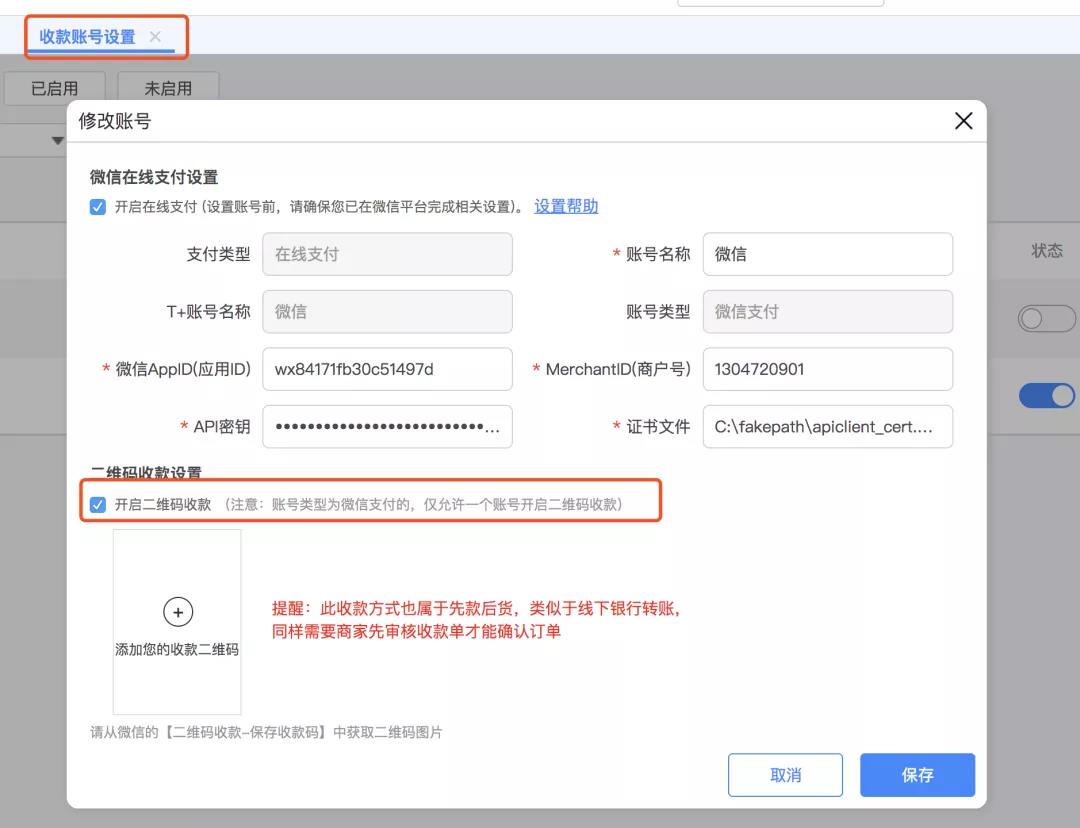This screenshot has height=828, width=1080.
Task: Click the plus icon to add QR code
Action: (x=178, y=612)
